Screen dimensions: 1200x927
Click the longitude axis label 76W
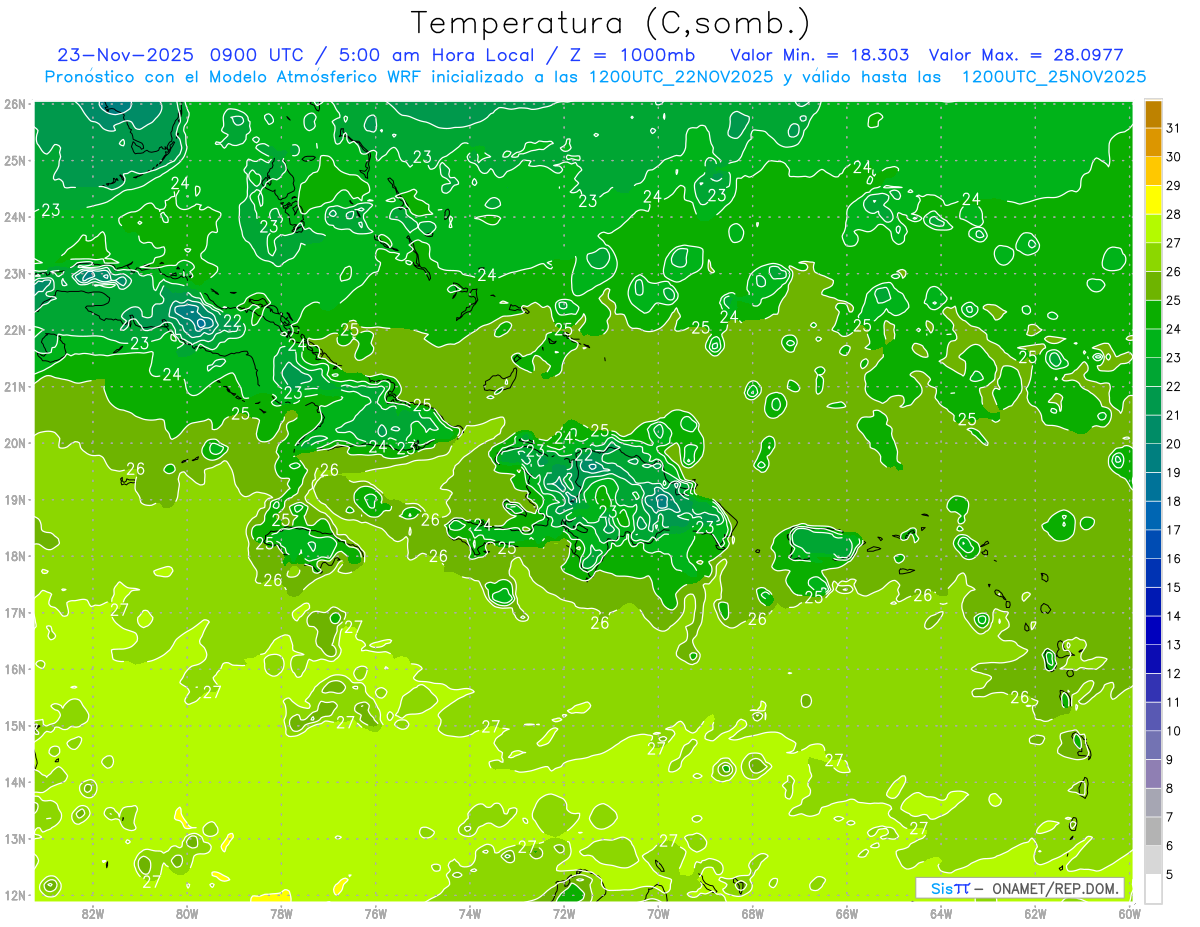coord(376,913)
